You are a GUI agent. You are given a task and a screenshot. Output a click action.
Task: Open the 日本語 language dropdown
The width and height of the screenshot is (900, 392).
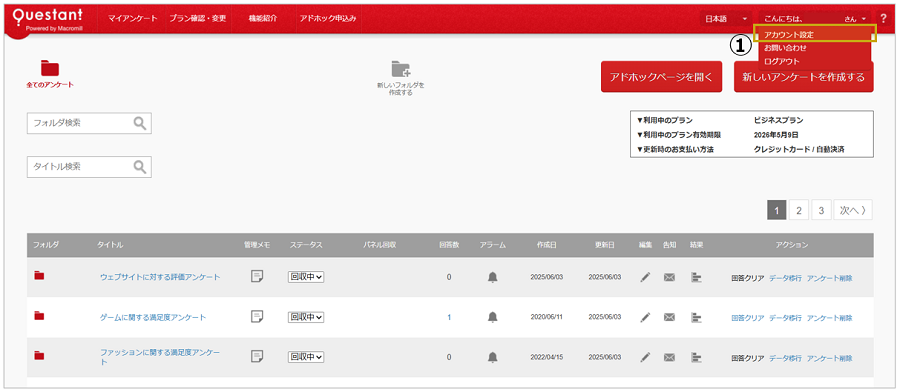tap(726, 19)
